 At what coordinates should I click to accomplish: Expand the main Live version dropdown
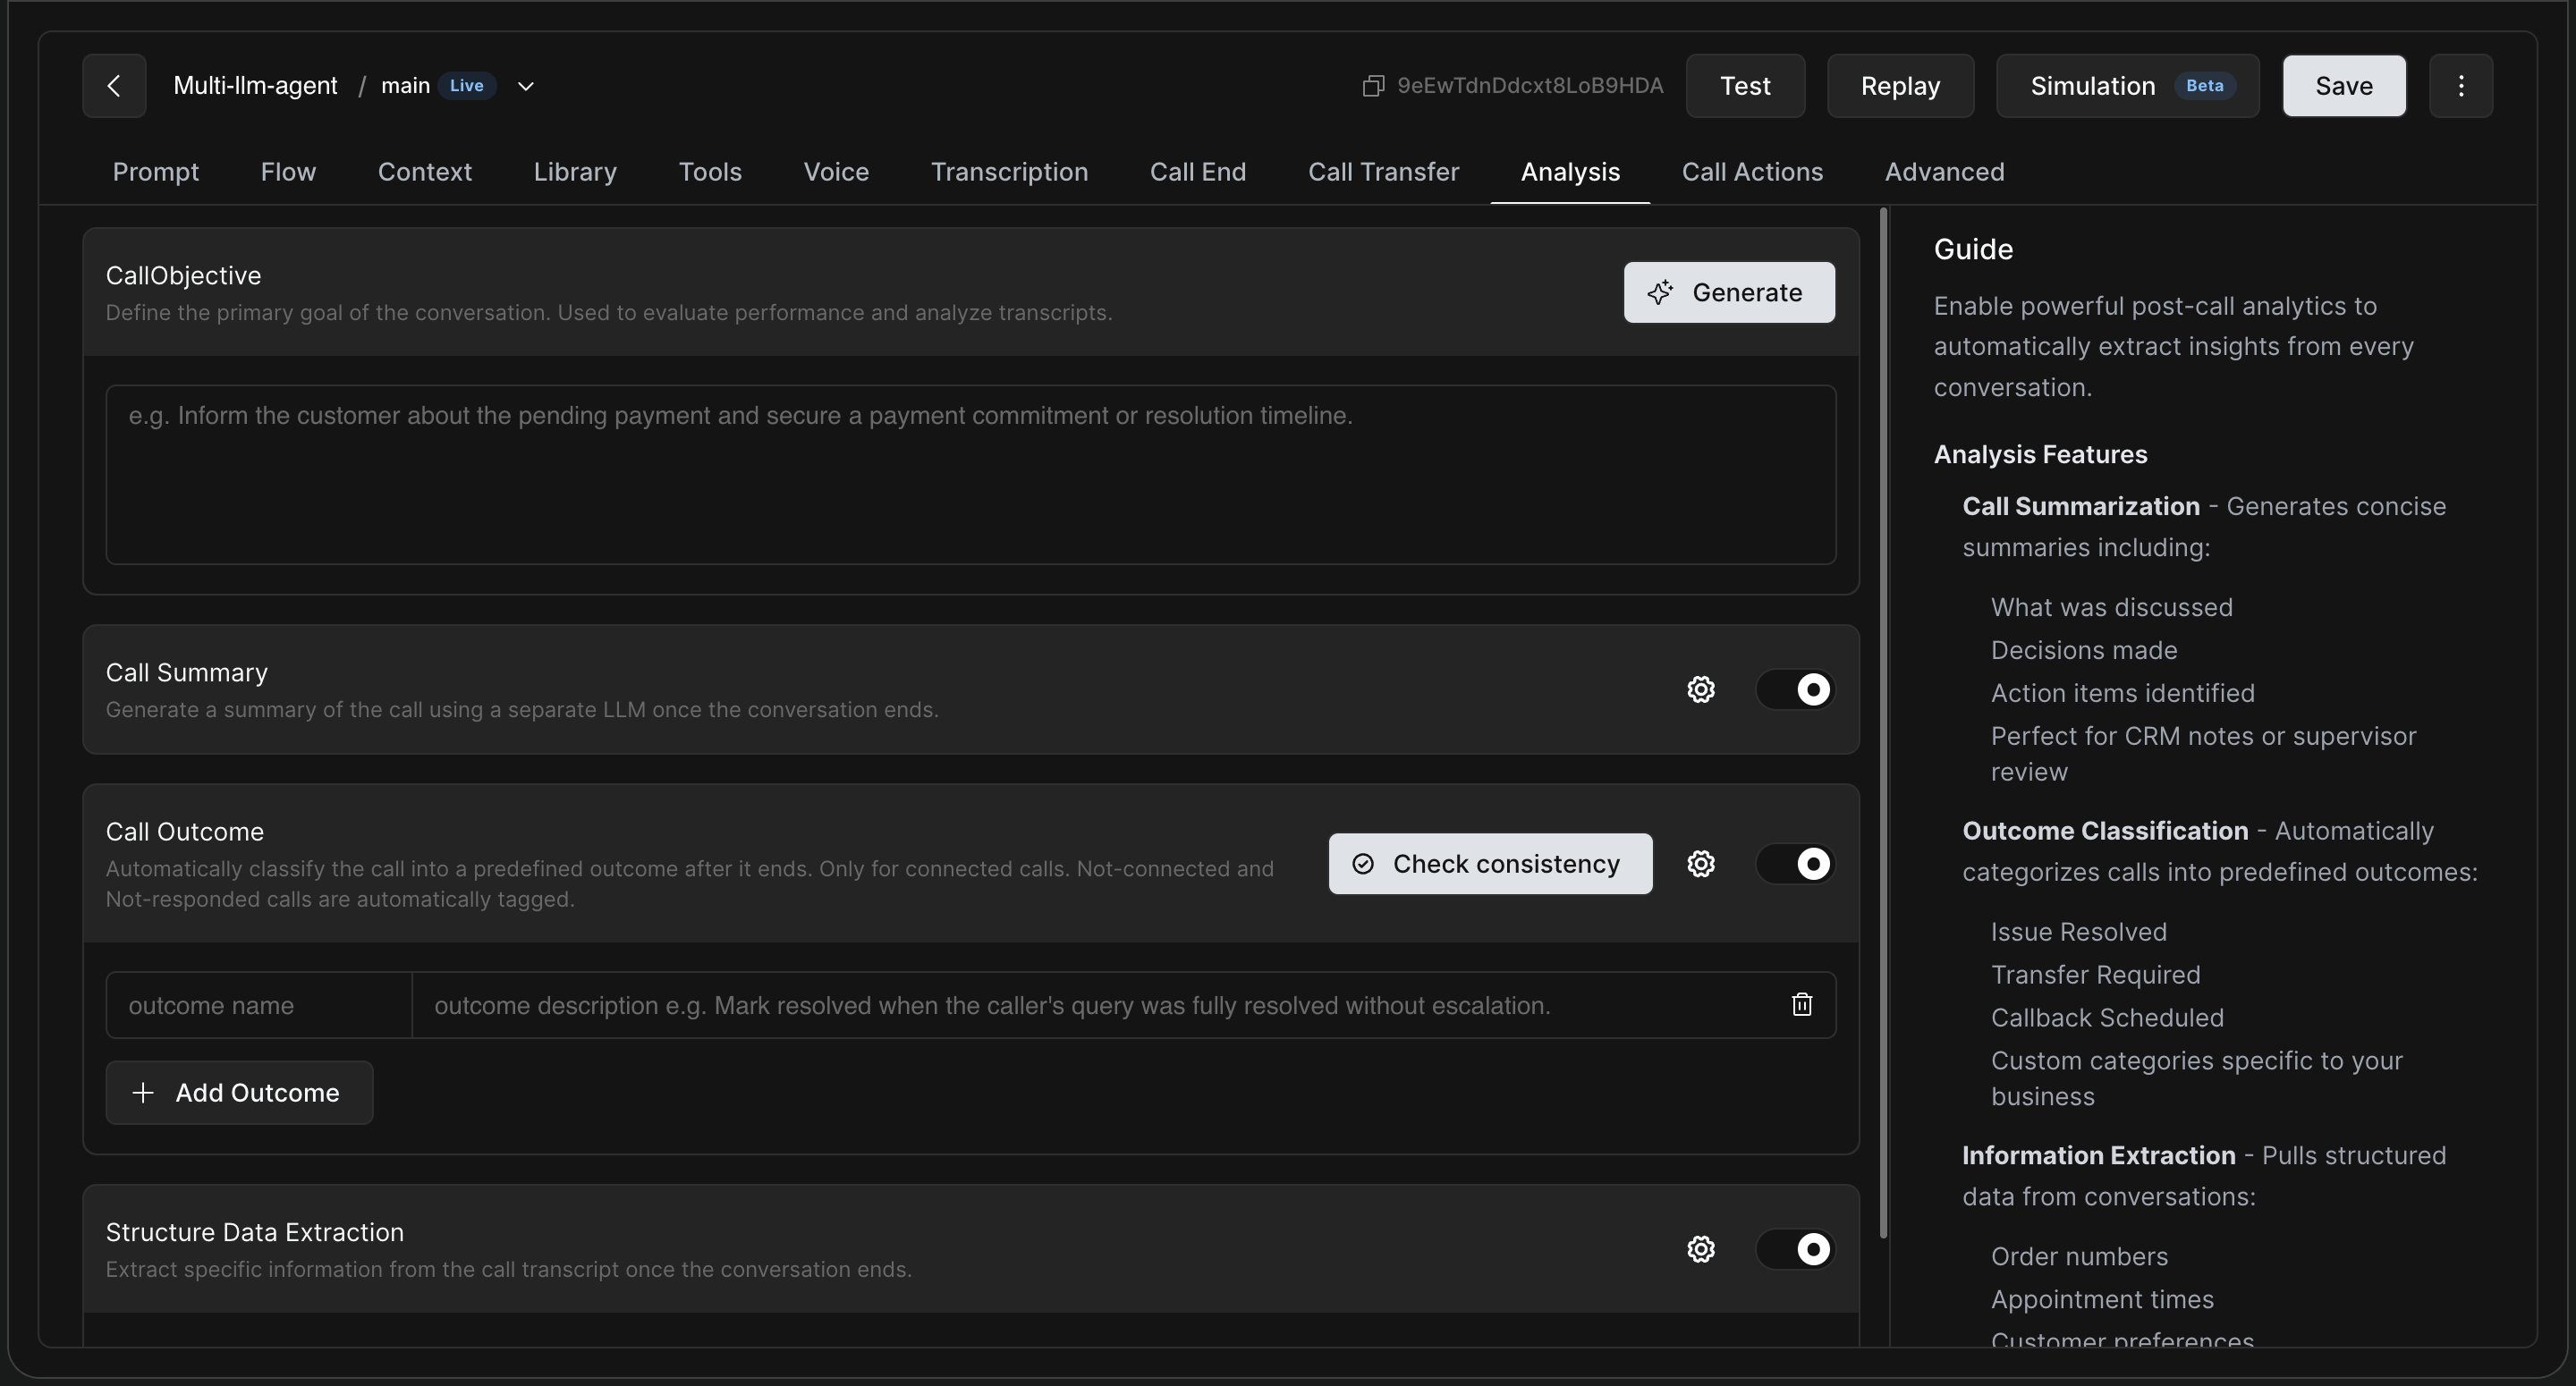(x=526, y=86)
